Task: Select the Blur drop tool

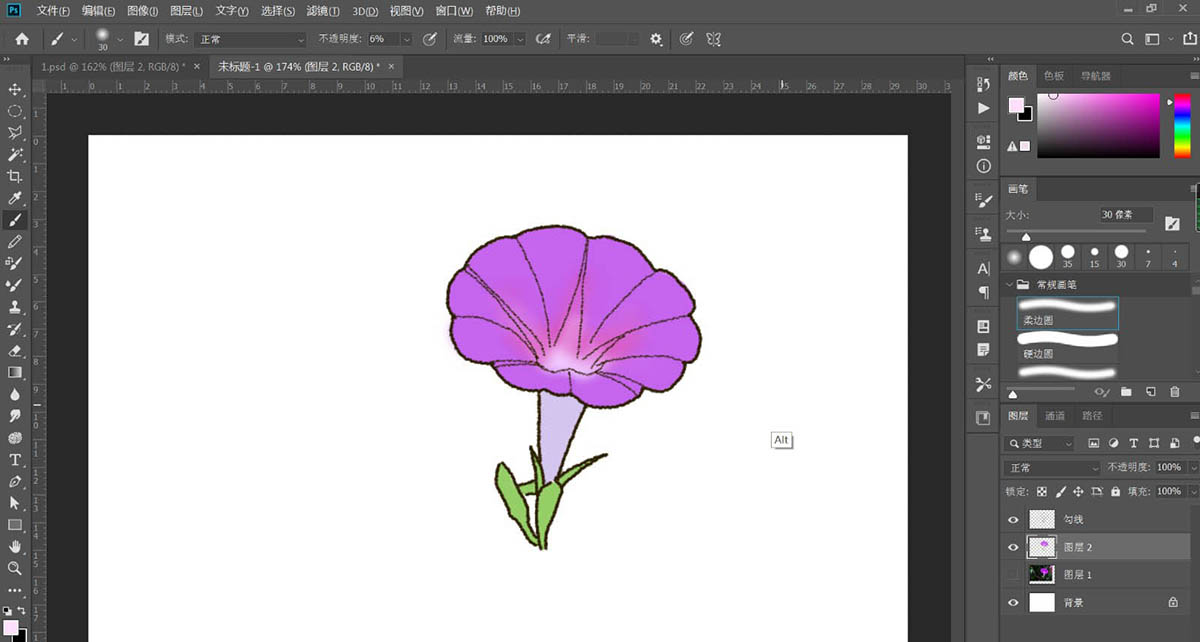Action: (x=15, y=394)
